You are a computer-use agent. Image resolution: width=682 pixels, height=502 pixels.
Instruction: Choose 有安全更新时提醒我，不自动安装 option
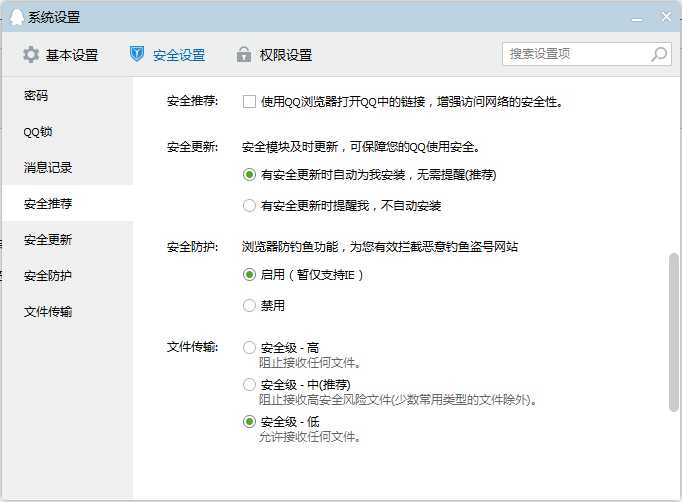tap(249, 205)
